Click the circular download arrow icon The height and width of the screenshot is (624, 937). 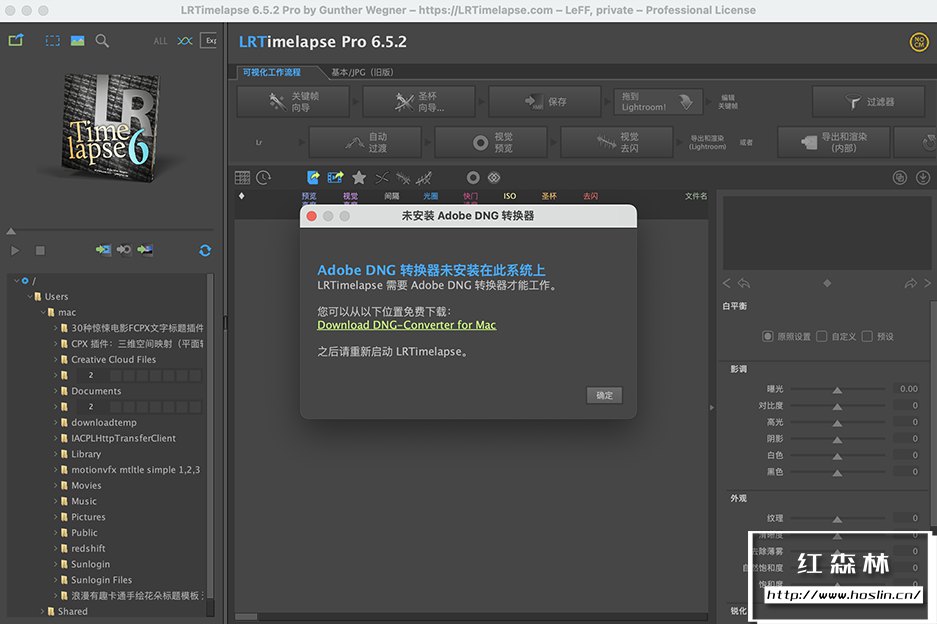click(923, 178)
